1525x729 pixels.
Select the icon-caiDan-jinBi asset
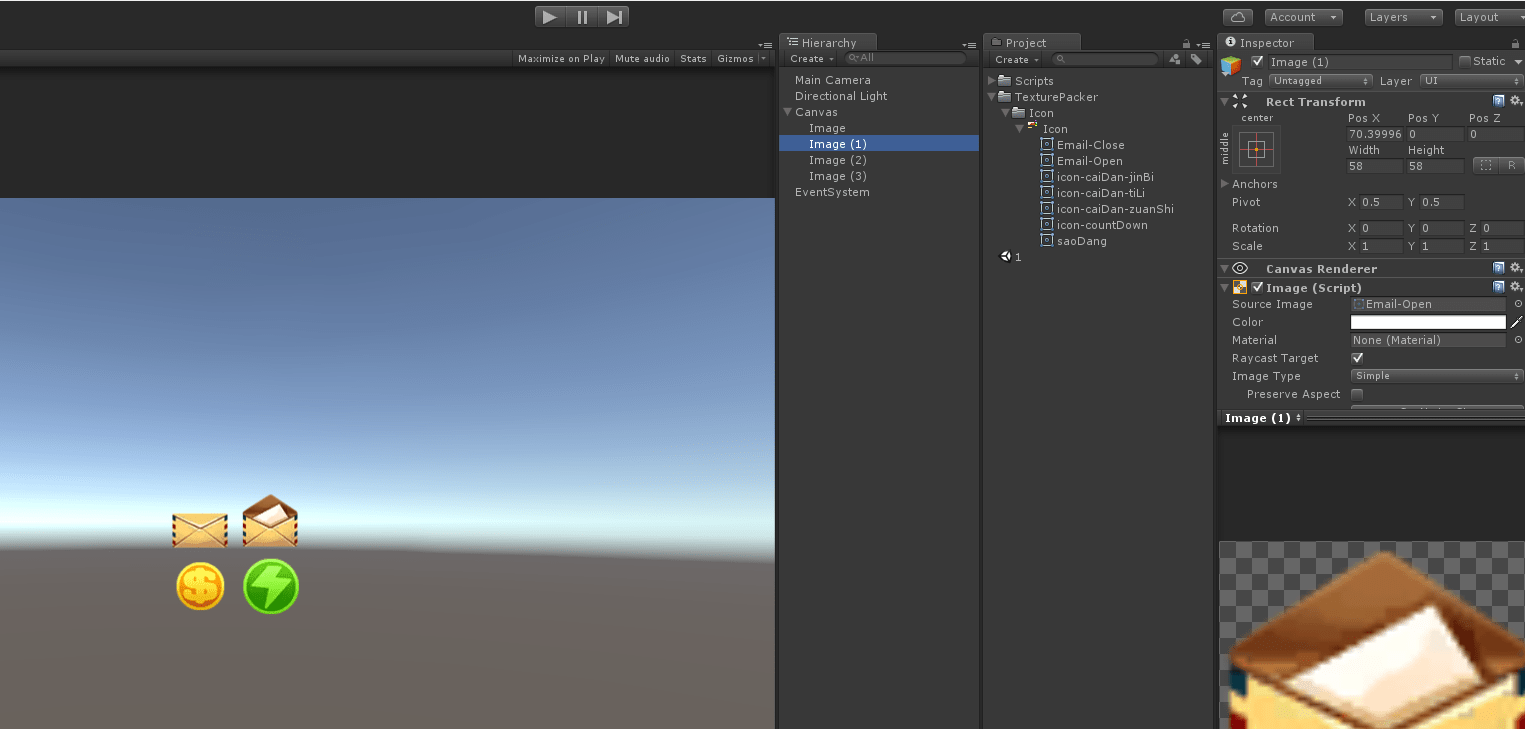1103,176
